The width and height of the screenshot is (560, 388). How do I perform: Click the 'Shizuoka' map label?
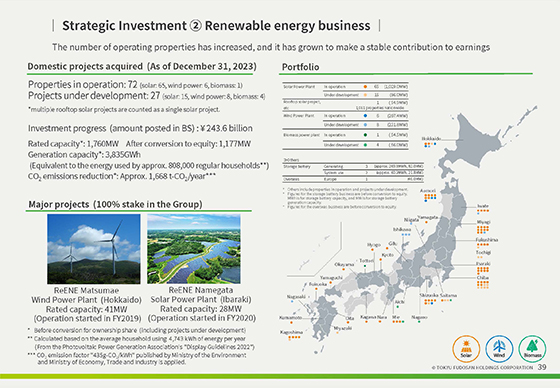tap(429, 295)
